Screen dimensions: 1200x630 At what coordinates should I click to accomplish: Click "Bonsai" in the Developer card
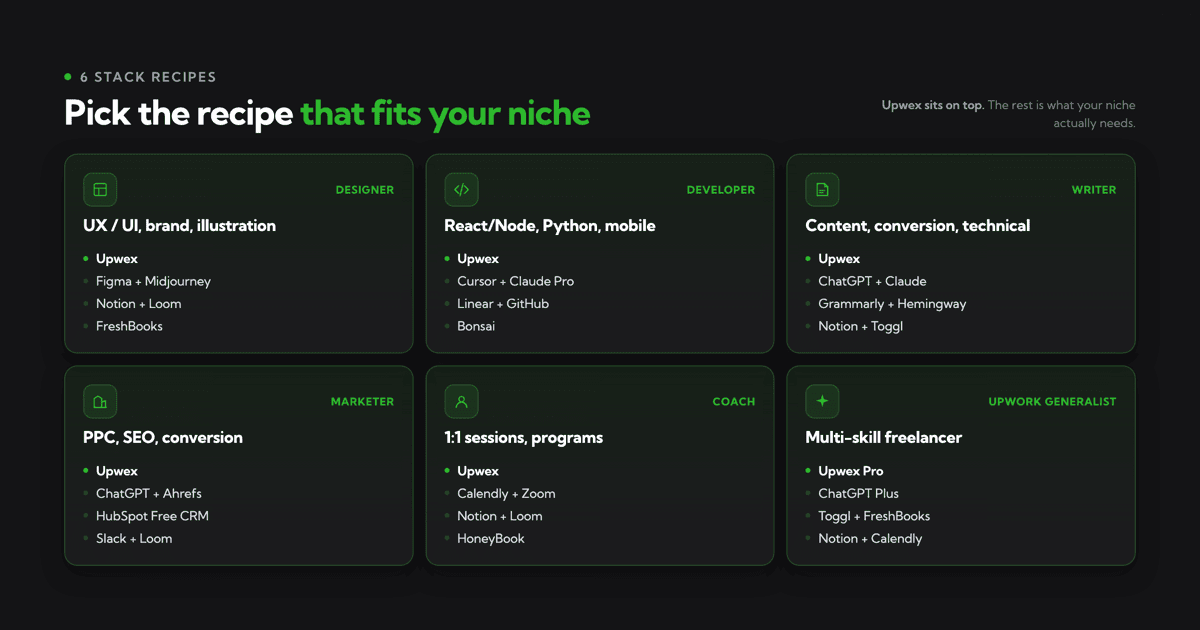pos(476,326)
